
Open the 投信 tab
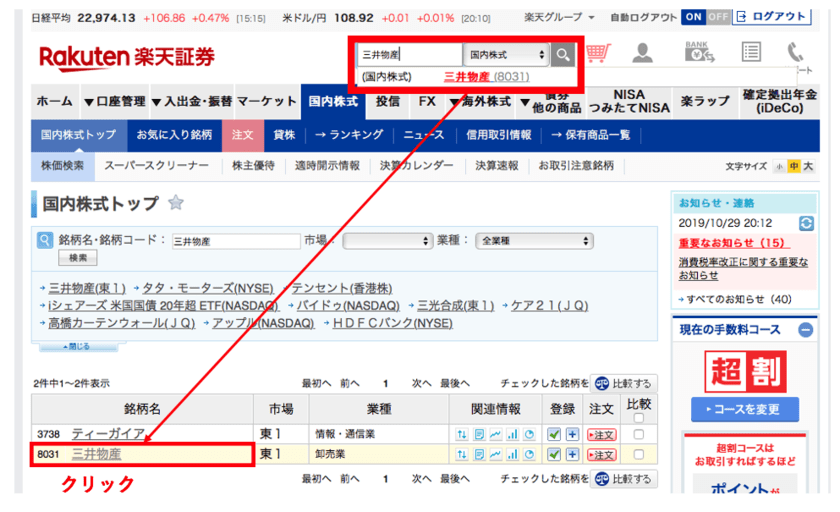click(388, 101)
